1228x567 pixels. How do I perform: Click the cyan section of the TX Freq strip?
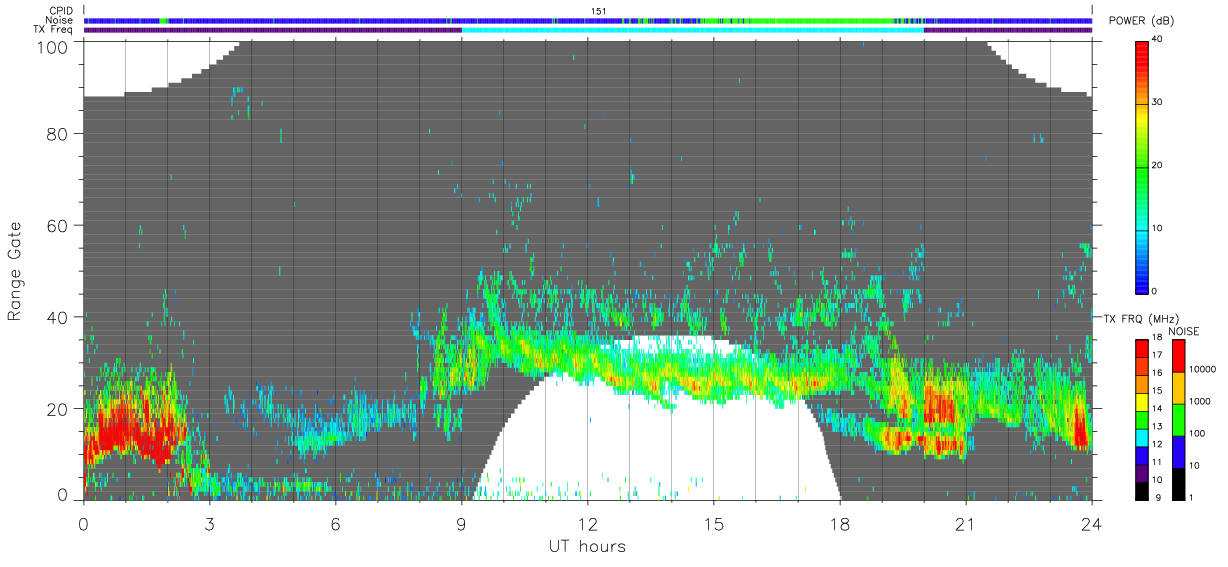pos(693,30)
